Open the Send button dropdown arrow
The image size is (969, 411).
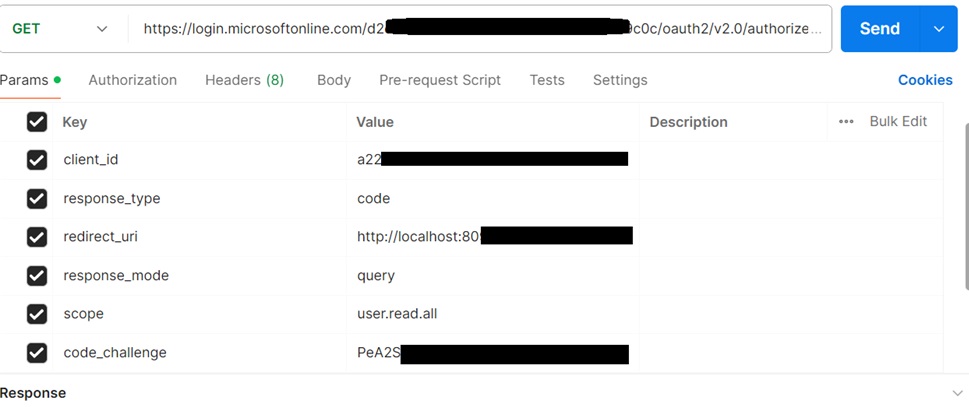coord(939,29)
